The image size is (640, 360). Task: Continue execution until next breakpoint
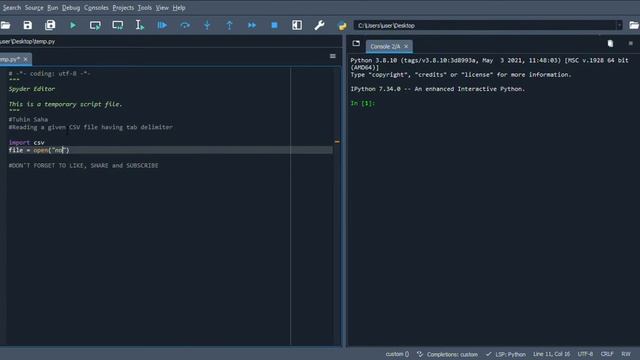pos(252,25)
